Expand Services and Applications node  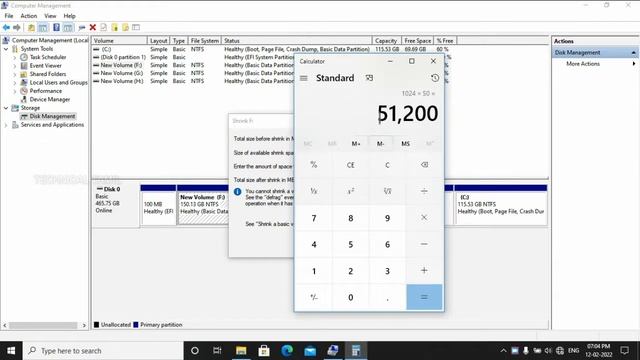point(6,125)
